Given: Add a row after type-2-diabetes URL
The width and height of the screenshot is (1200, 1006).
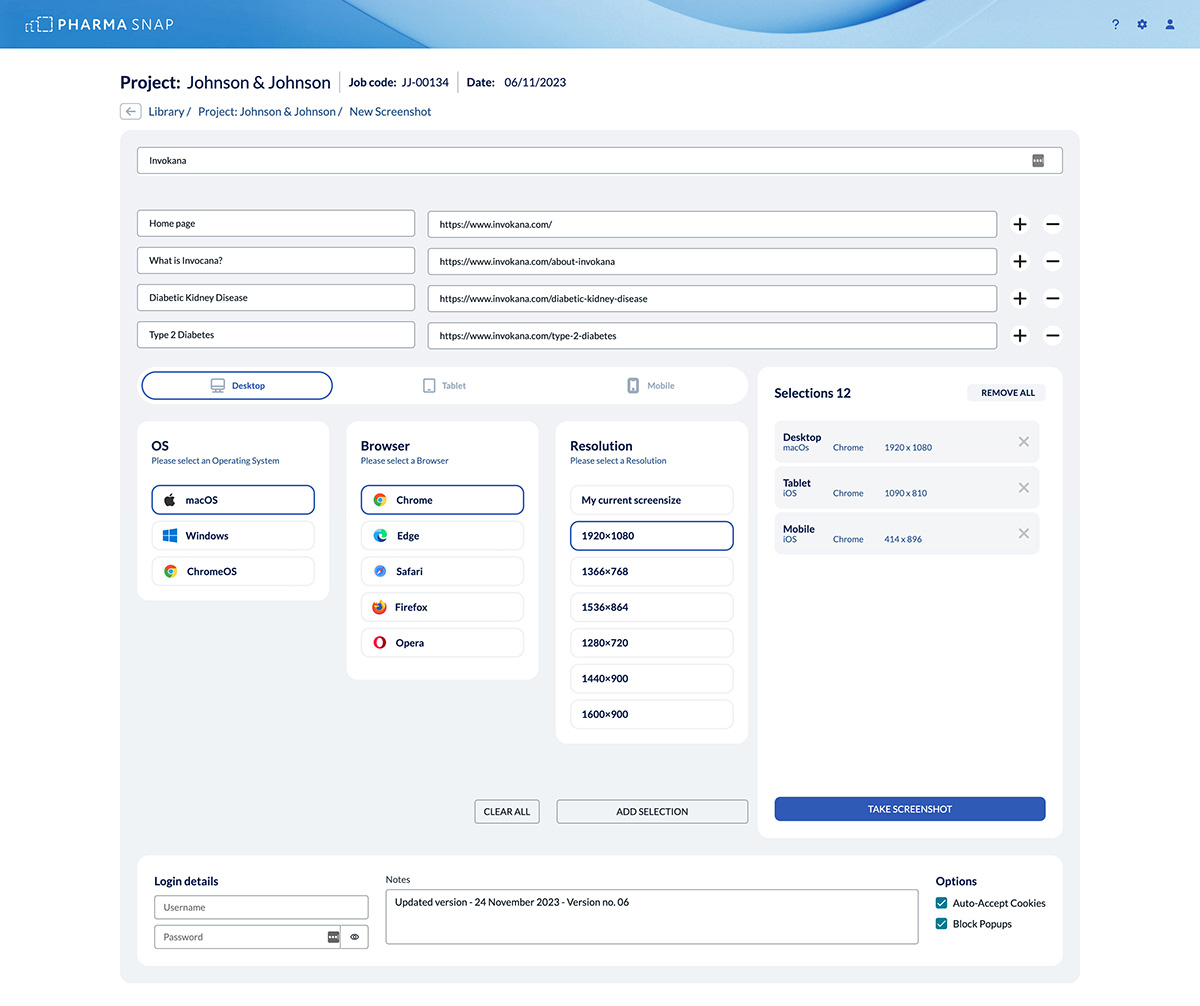Looking at the screenshot, I should point(1020,335).
